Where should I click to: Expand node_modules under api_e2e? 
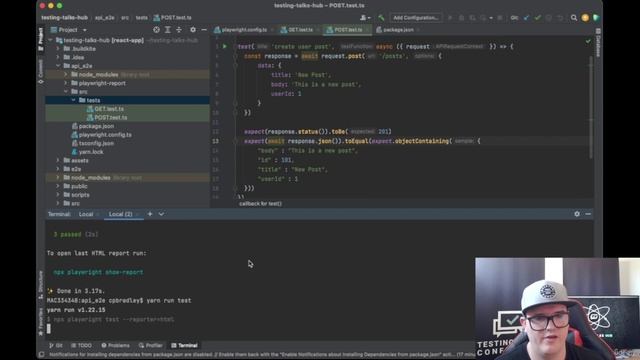(66, 75)
